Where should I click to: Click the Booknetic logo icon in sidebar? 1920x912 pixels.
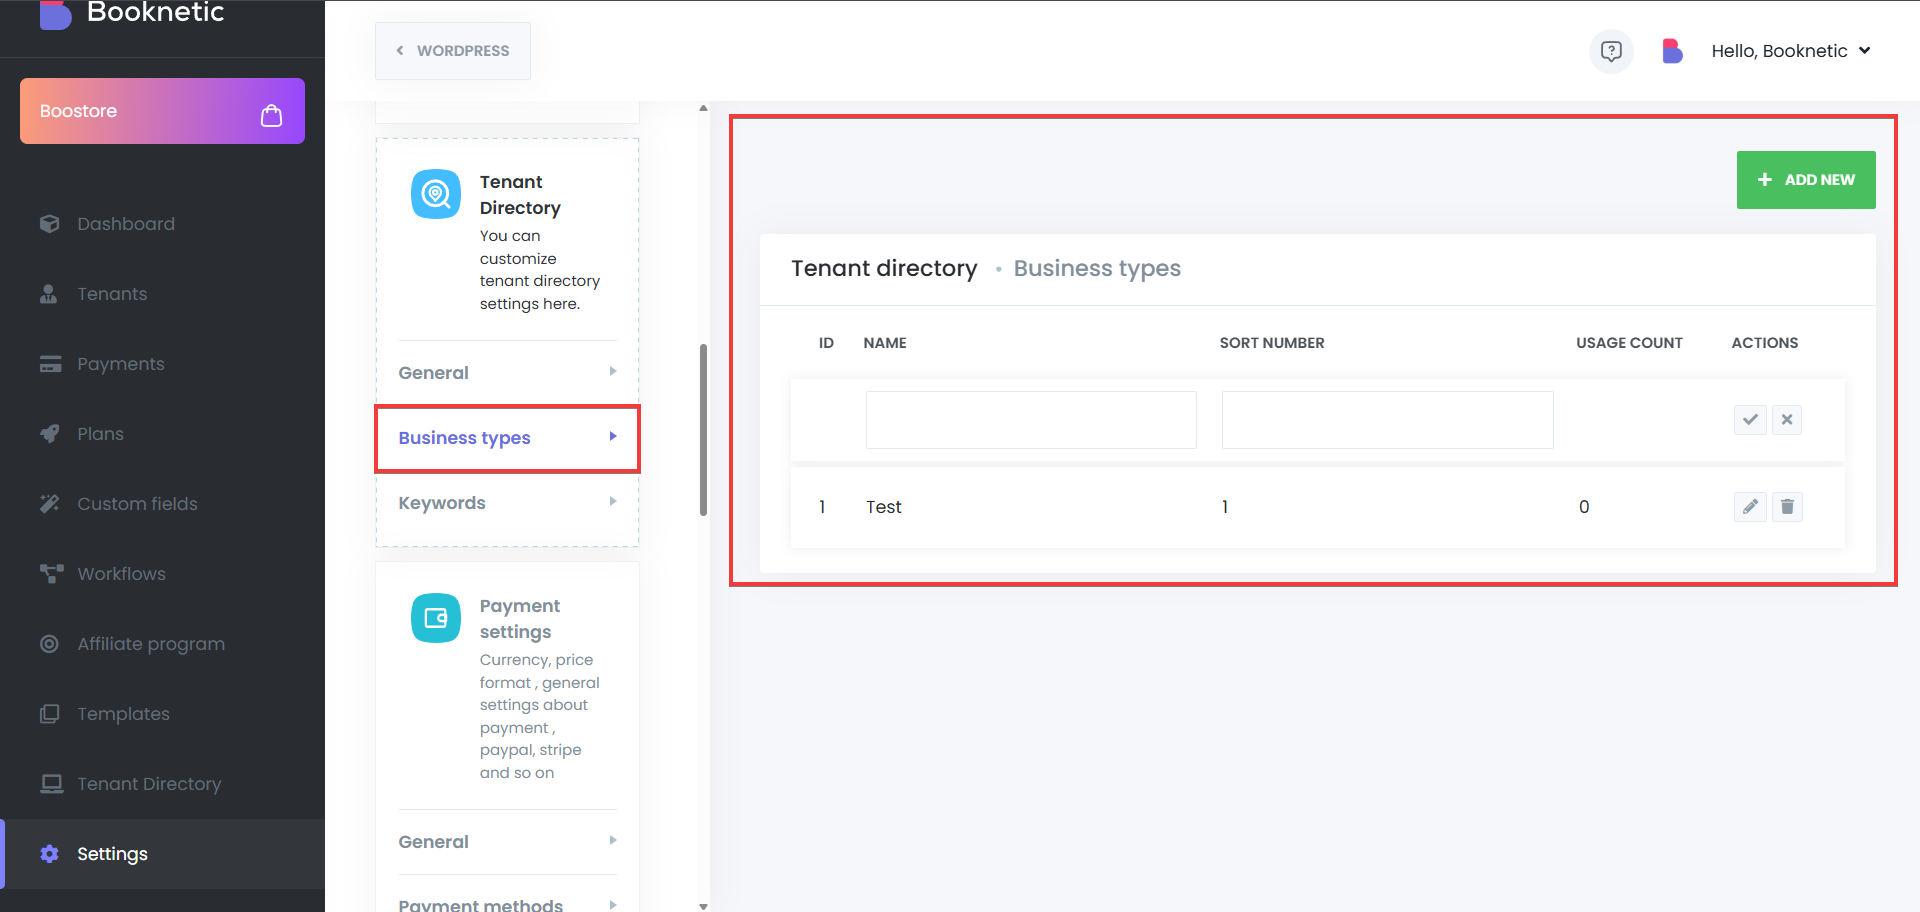click(x=55, y=14)
